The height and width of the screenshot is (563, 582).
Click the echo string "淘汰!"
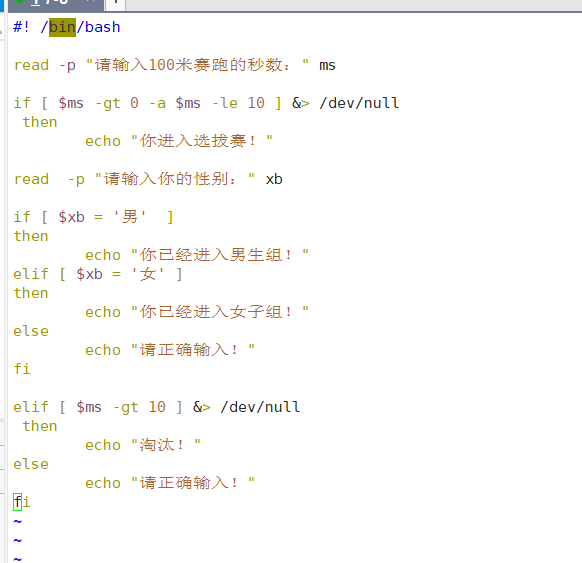166,445
